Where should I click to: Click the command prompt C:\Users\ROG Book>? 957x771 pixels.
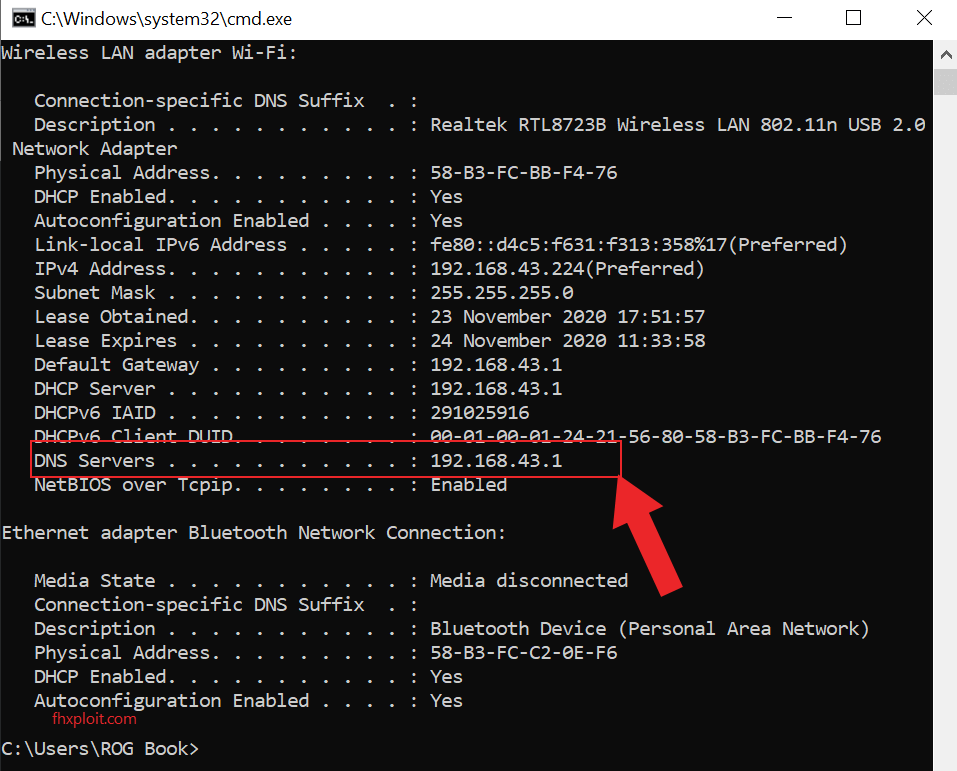(x=100, y=749)
